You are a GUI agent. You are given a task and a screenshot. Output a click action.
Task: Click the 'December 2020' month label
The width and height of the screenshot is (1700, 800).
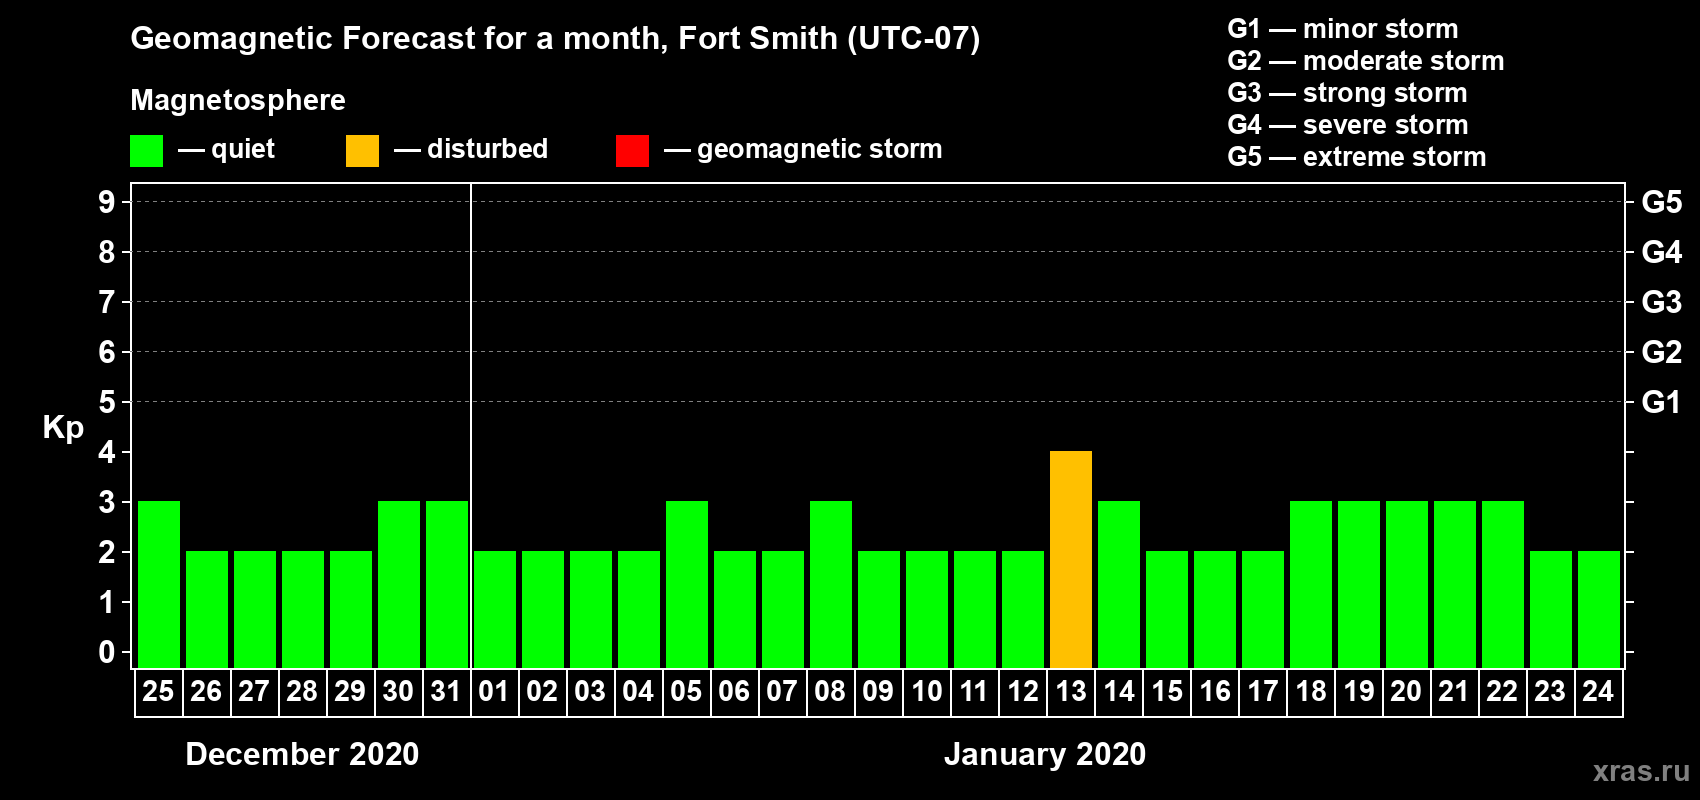(x=302, y=754)
